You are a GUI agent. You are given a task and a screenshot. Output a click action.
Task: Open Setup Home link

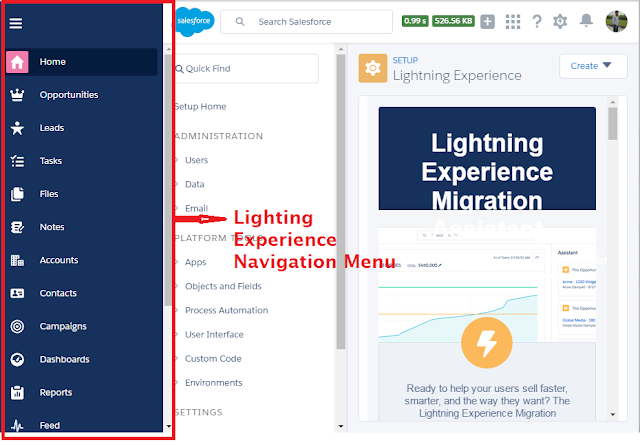click(200, 107)
